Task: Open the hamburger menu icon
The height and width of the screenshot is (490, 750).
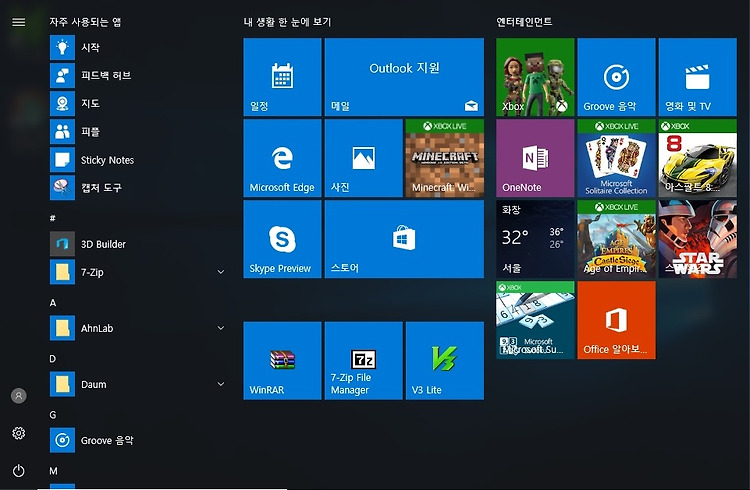Action: pos(19,22)
